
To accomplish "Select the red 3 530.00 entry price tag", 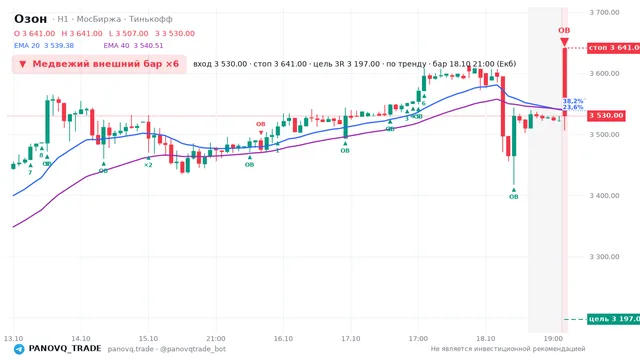I will 607,116.
